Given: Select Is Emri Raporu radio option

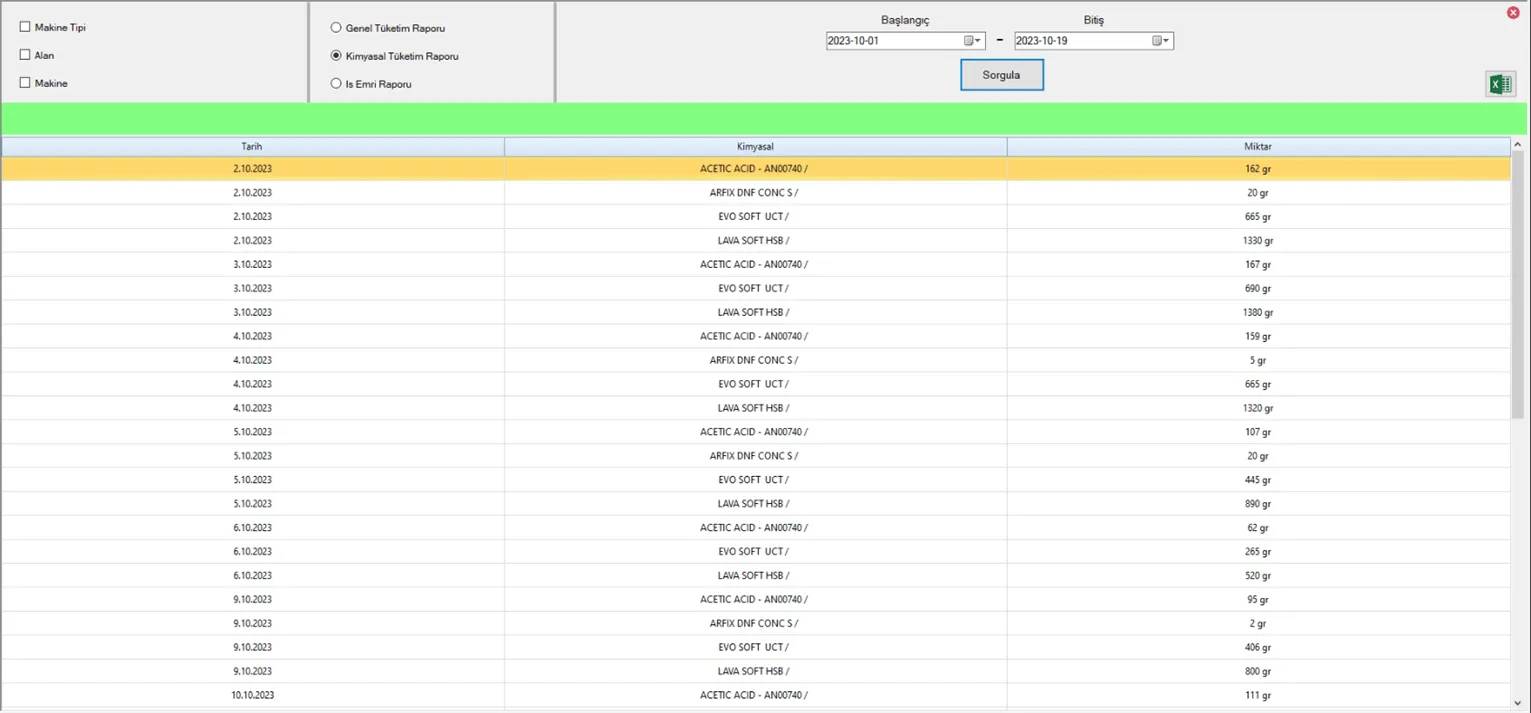Looking at the screenshot, I should (336, 84).
